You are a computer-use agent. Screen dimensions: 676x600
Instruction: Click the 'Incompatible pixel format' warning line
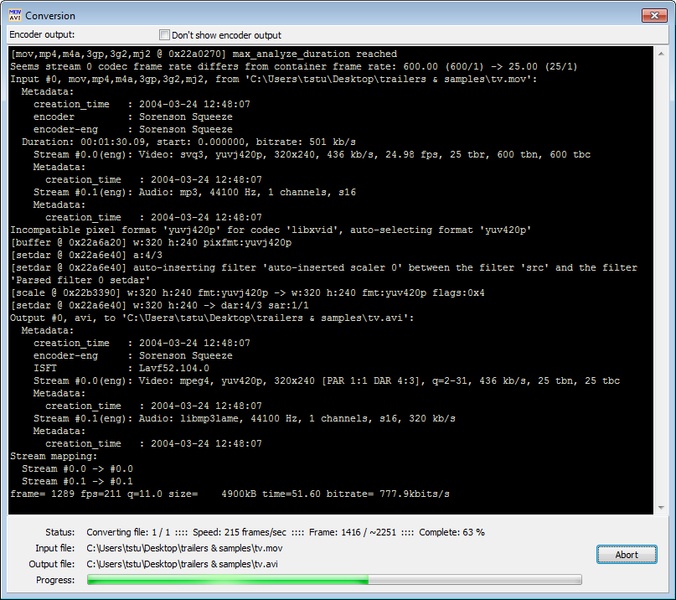(270, 230)
